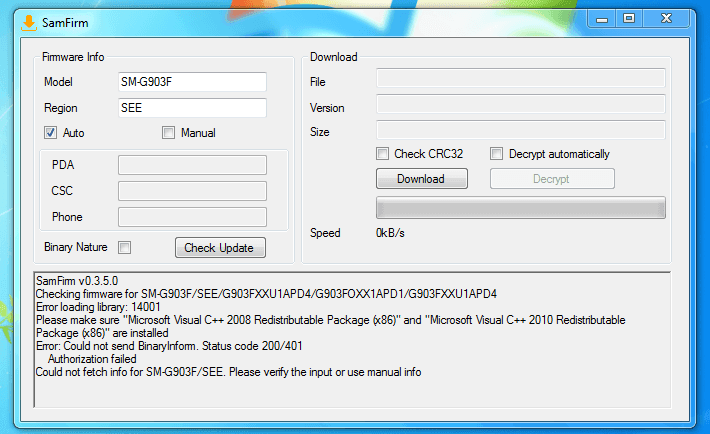Click into the CSC input field
Viewport: 710px width, 434px height.
[x=192, y=191]
